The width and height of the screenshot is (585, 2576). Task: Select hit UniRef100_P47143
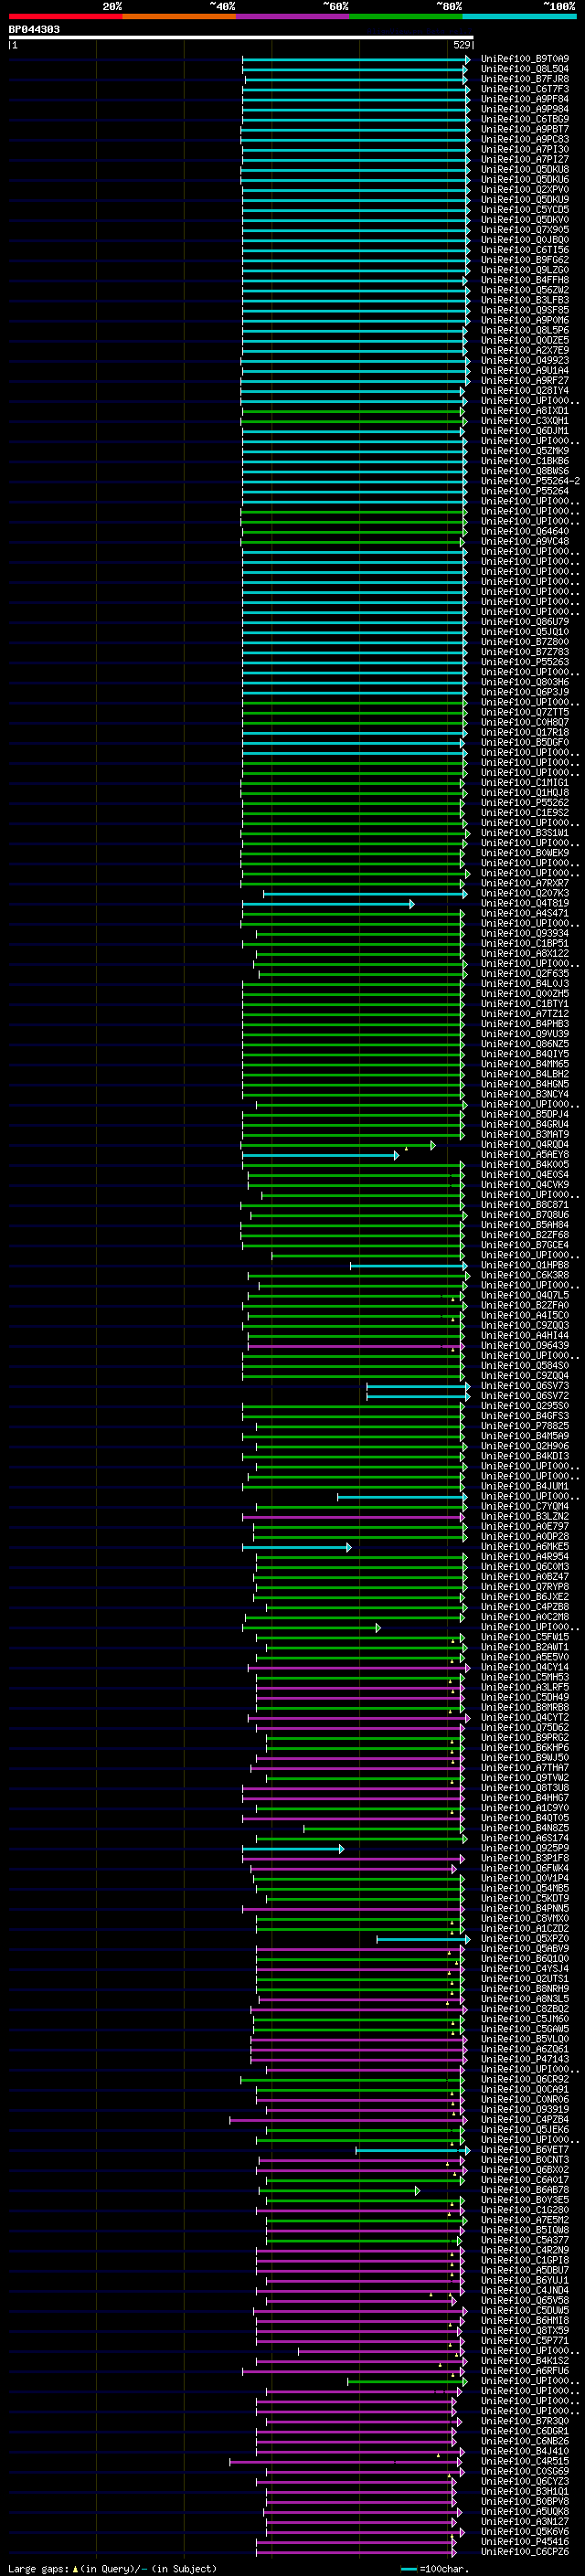point(525,2059)
